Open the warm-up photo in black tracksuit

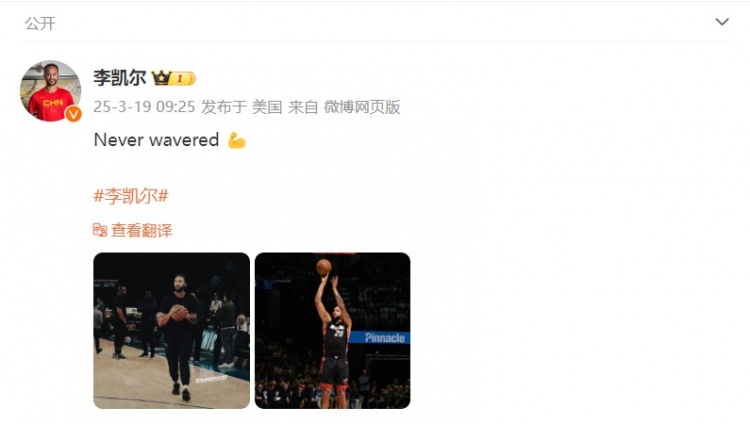coord(171,331)
